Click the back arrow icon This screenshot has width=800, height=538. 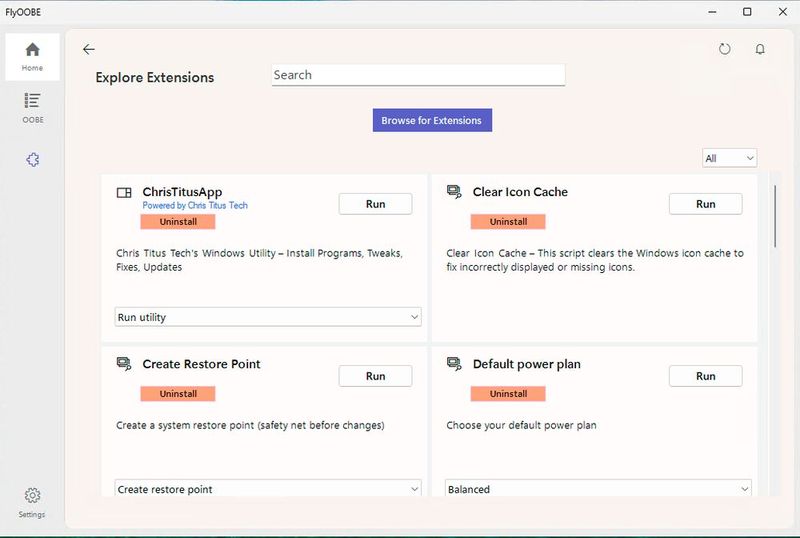[x=89, y=49]
